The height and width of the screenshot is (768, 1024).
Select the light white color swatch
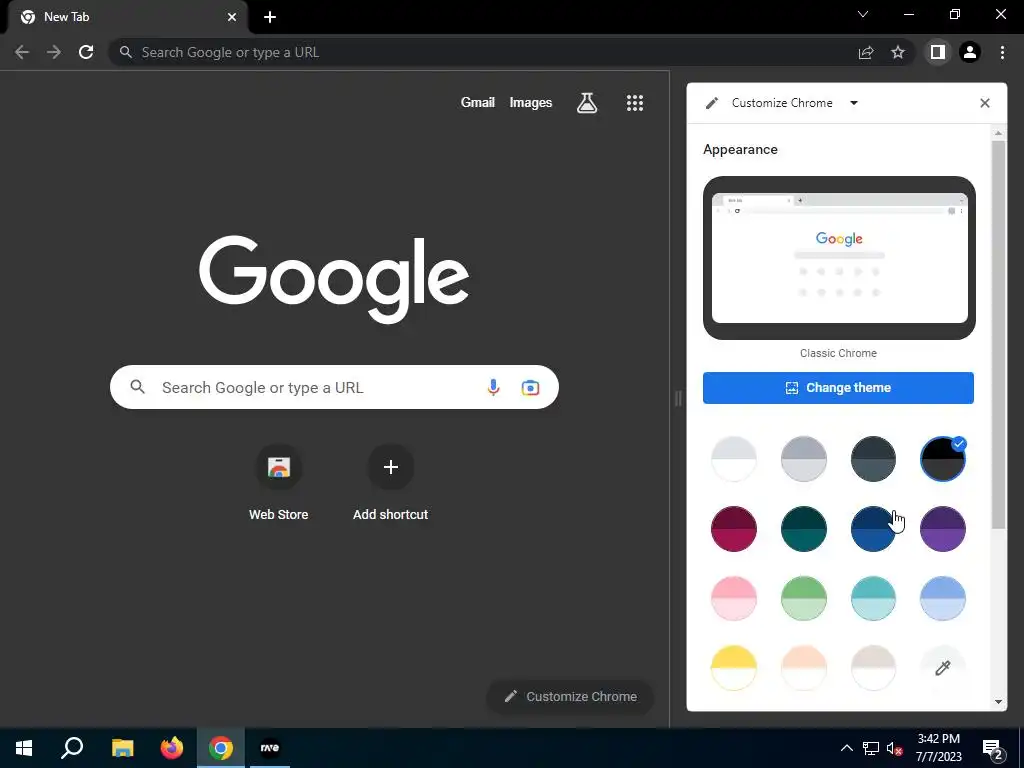pos(733,458)
